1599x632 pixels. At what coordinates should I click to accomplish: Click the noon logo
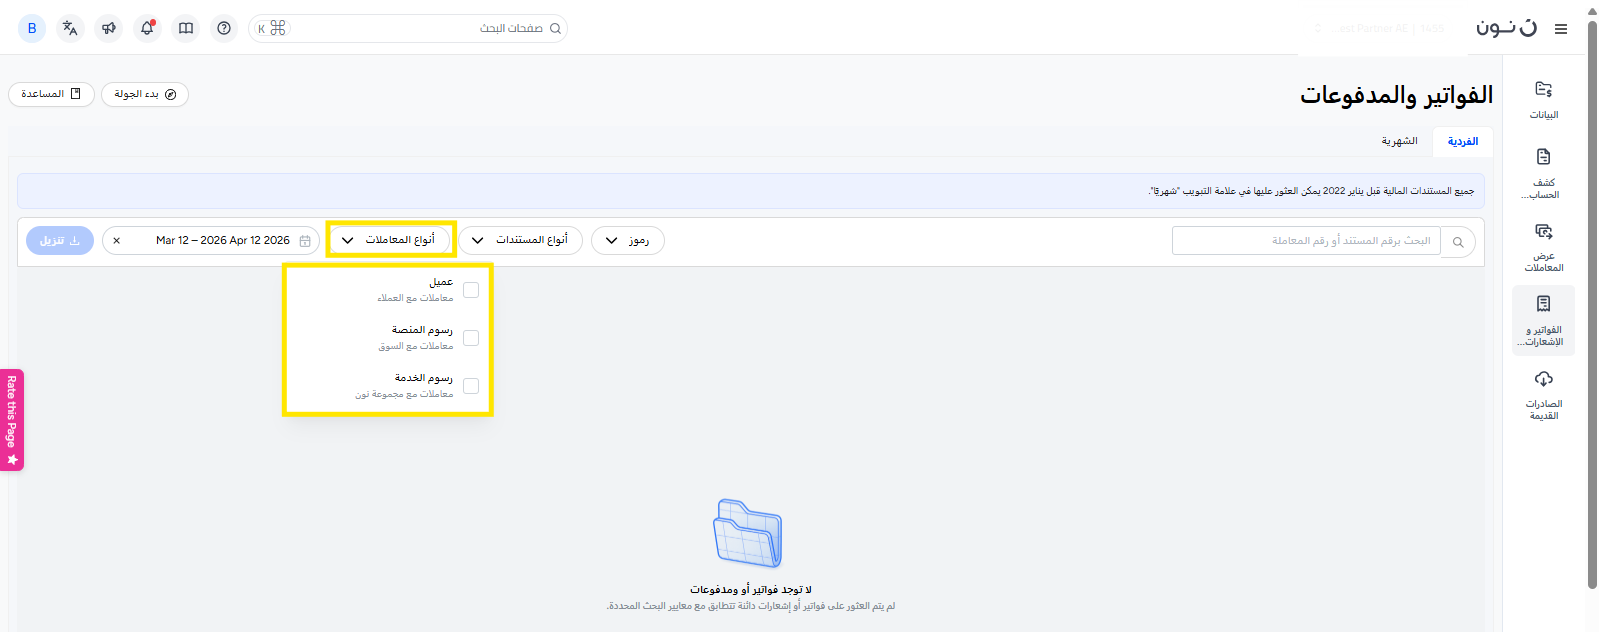point(1506,28)
